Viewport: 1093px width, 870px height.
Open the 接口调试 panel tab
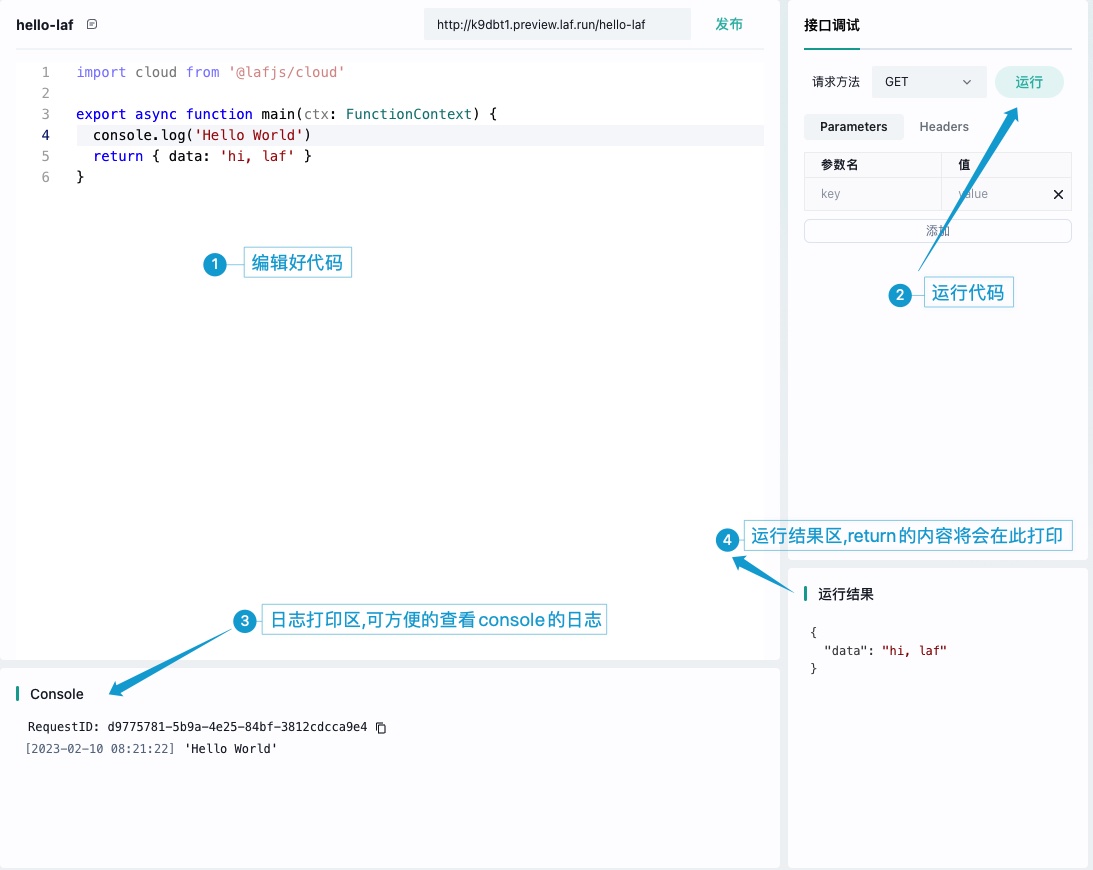831,25
